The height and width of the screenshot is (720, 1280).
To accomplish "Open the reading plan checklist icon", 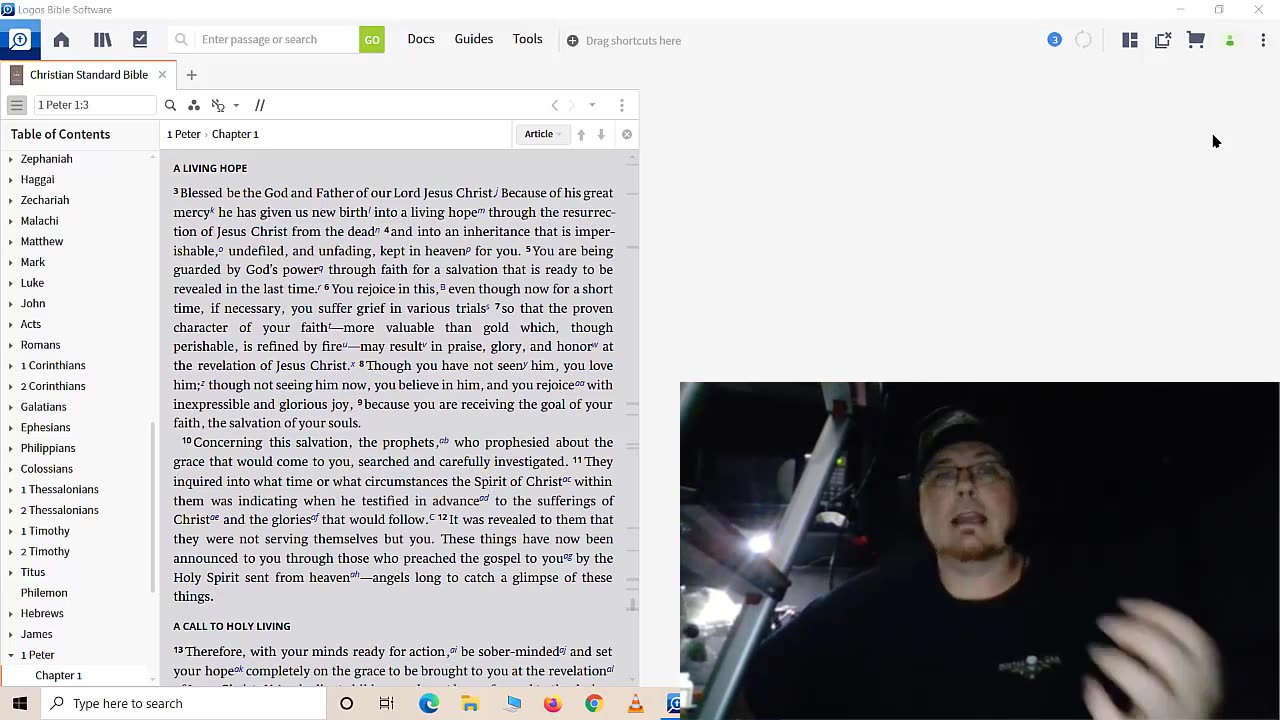I will (140, 40).
